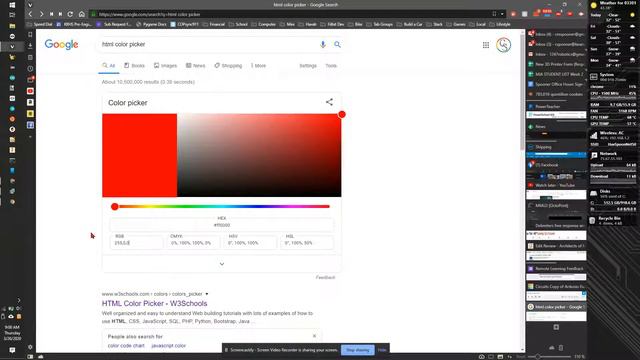Screen dimensions: 640x360
Task: Open the Google account avatar
Action: tap(503, 44)
